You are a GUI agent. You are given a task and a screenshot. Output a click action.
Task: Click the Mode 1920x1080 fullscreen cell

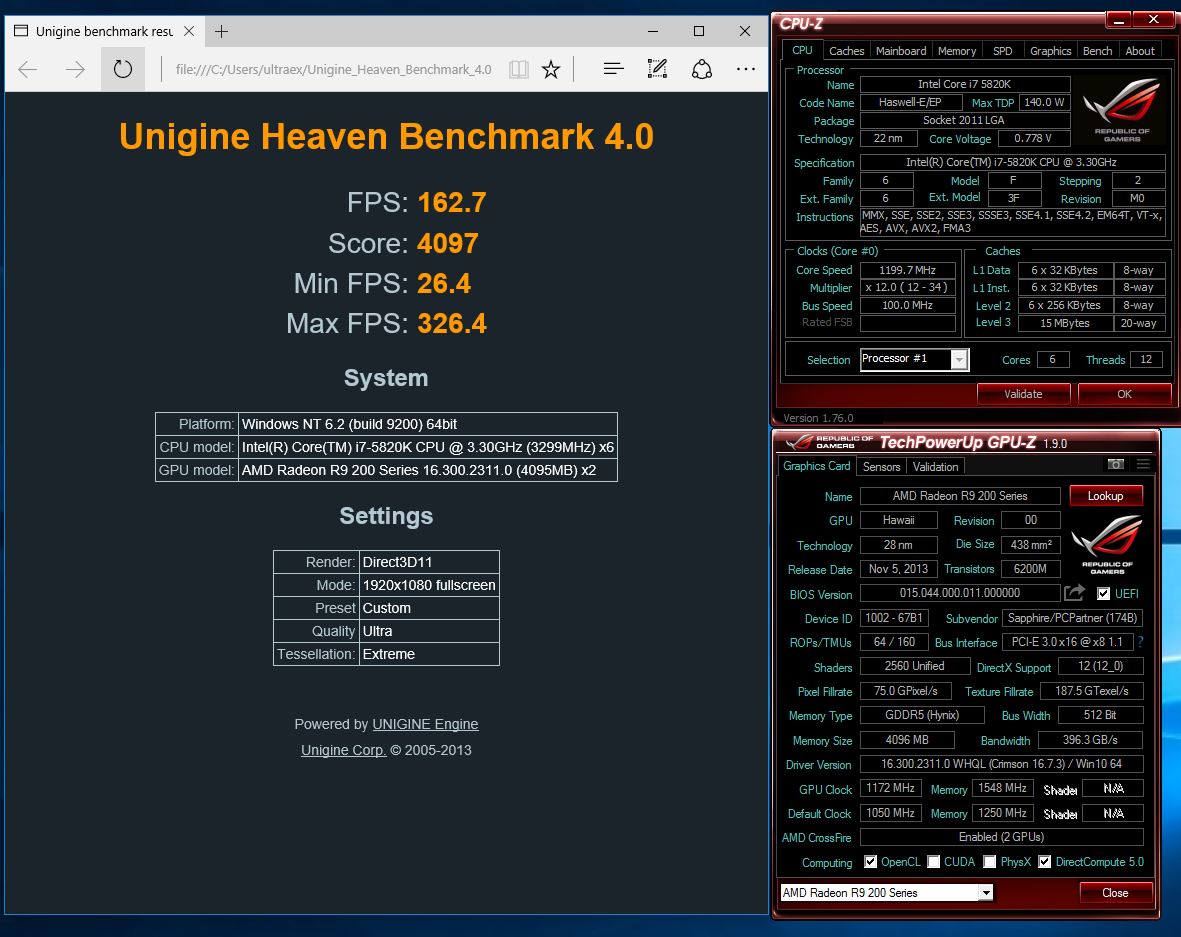[429, 585]
